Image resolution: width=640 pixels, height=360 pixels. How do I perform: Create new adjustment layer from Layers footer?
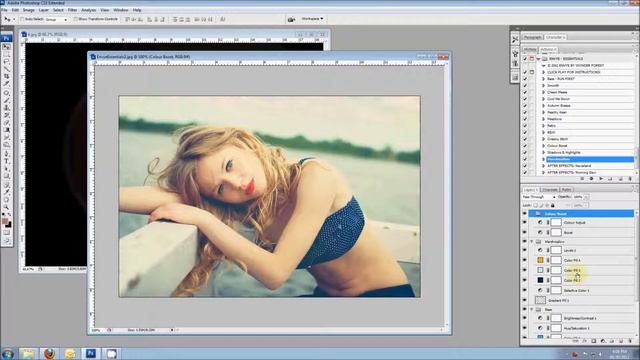click(x=603, y=341)
